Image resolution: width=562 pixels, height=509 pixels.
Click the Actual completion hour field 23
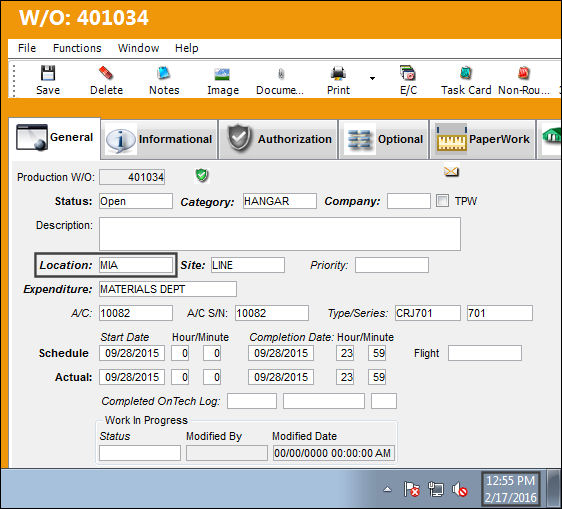345,377
